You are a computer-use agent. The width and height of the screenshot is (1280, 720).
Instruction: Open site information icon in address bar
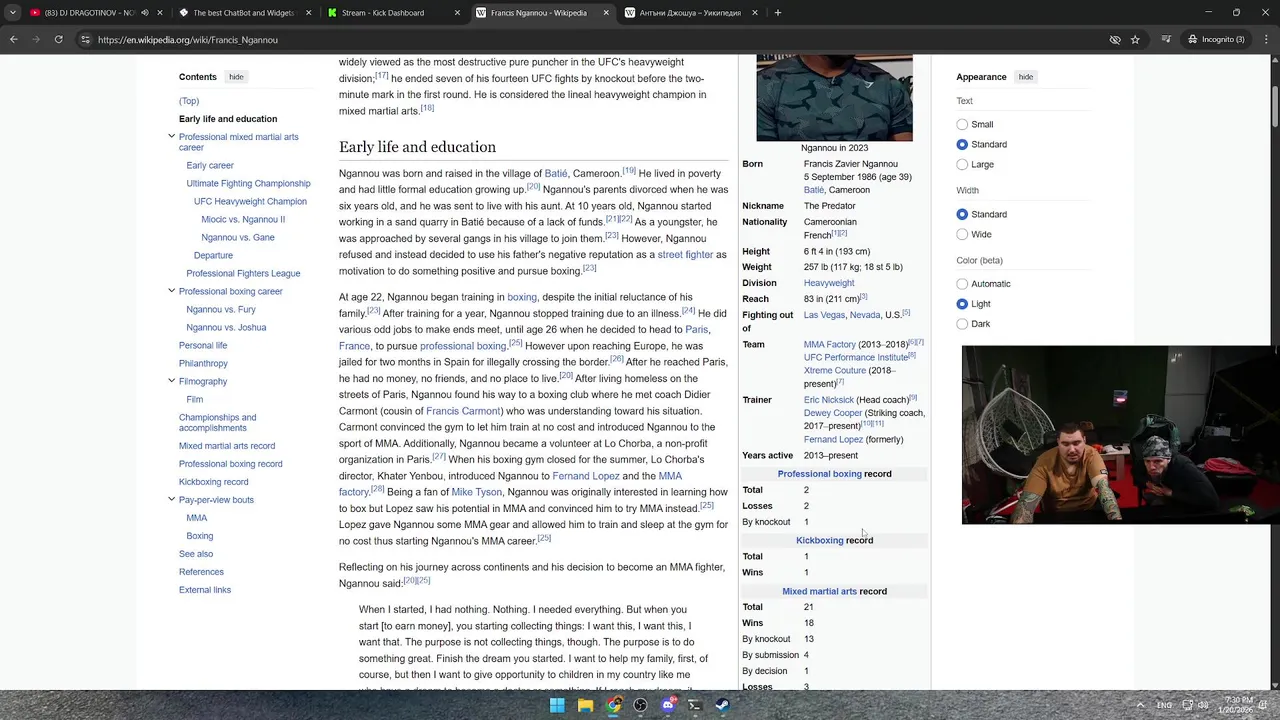pyautogui.click(x=86, y=39)
